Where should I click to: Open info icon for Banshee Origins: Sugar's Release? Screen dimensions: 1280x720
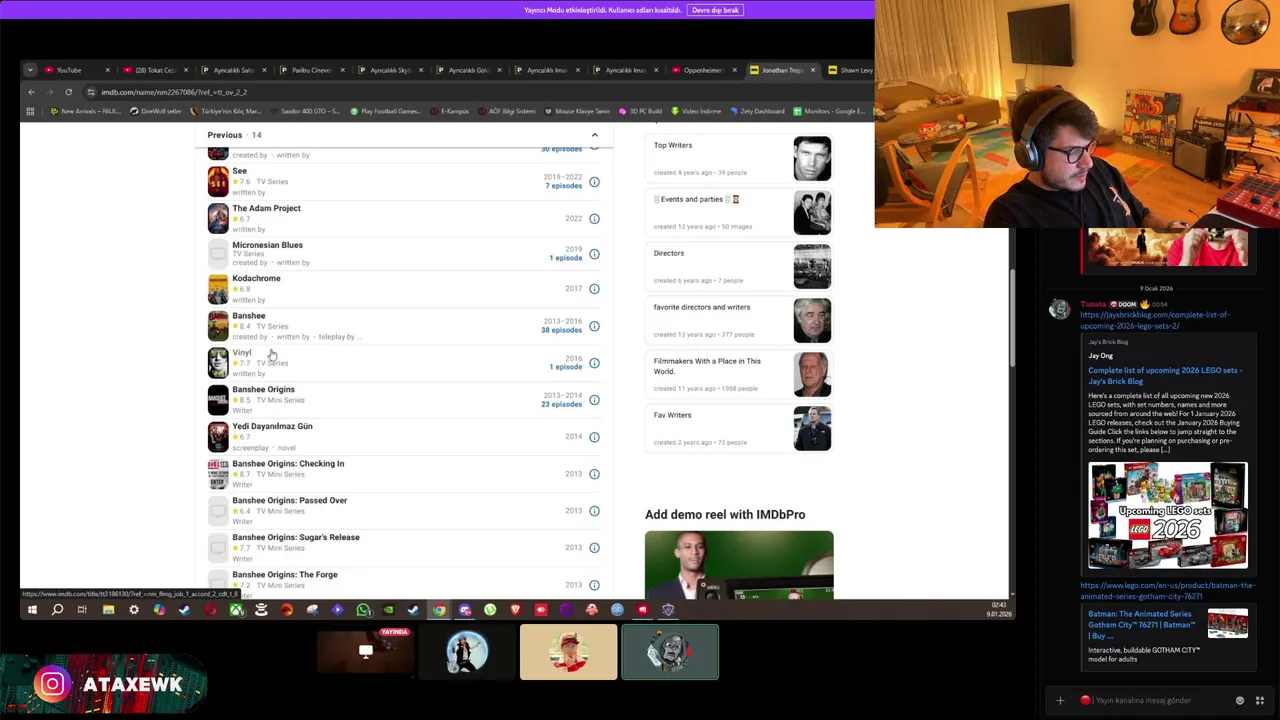(594, 548)
